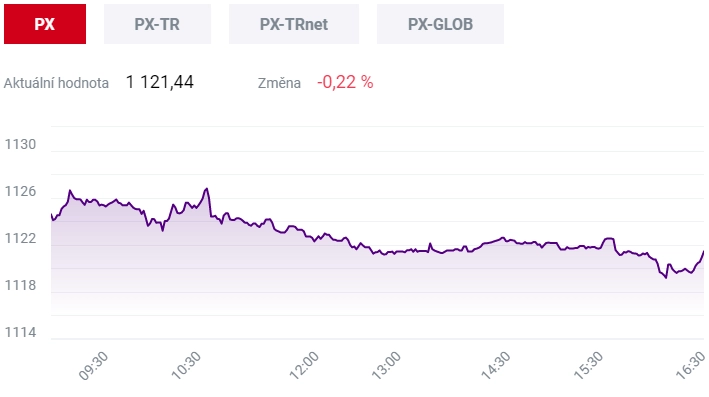Open the PX-TRnet tab
Screen dimensions: 709x397
point(294,24)
